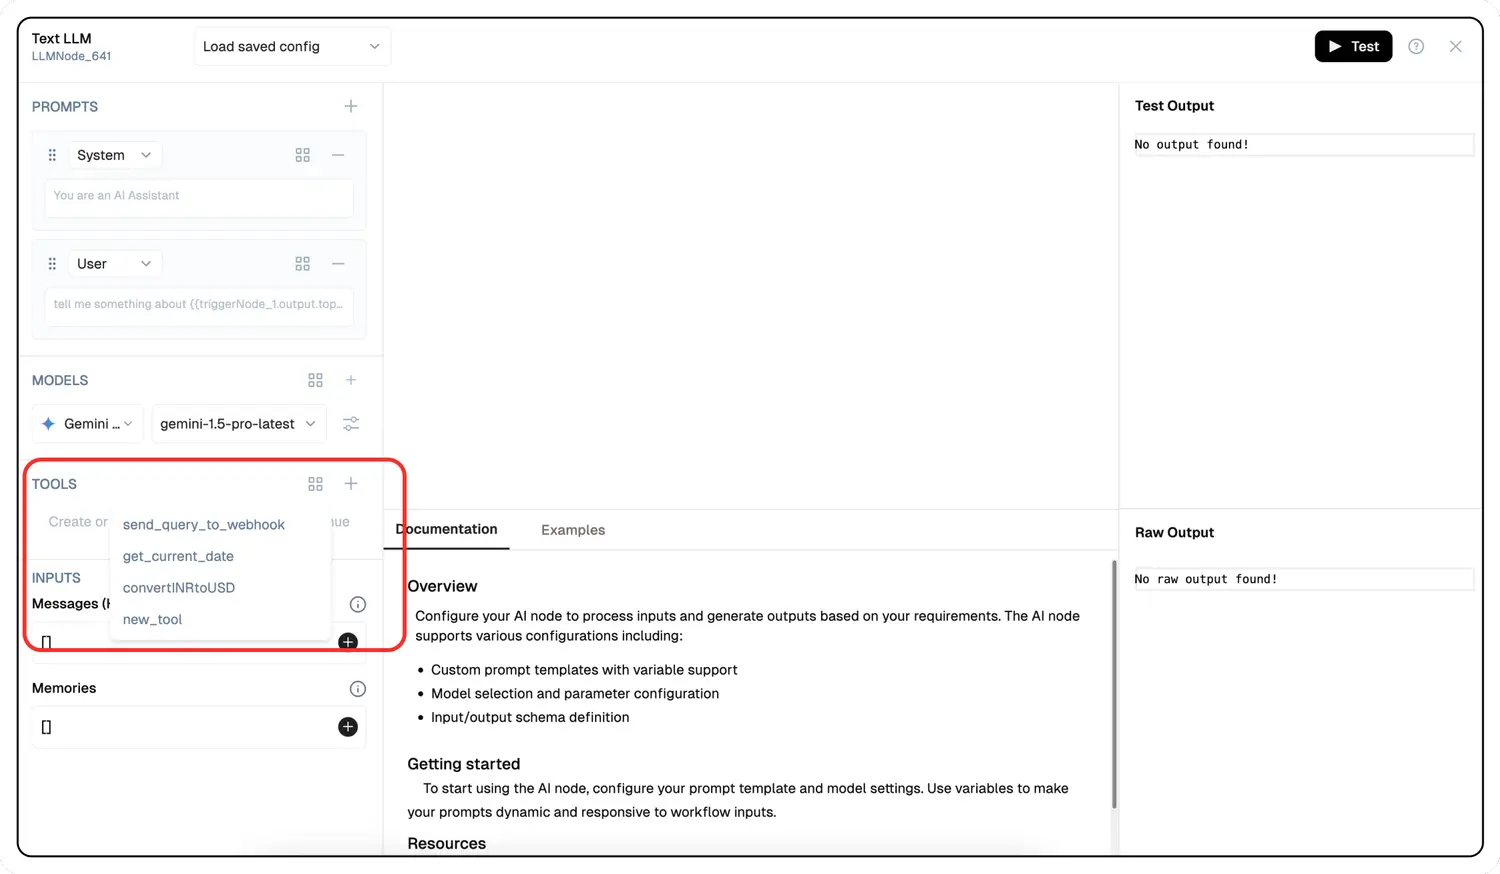Switch to the Examples tab
This screenshot has width=1500, height=874.
(573, 530)
